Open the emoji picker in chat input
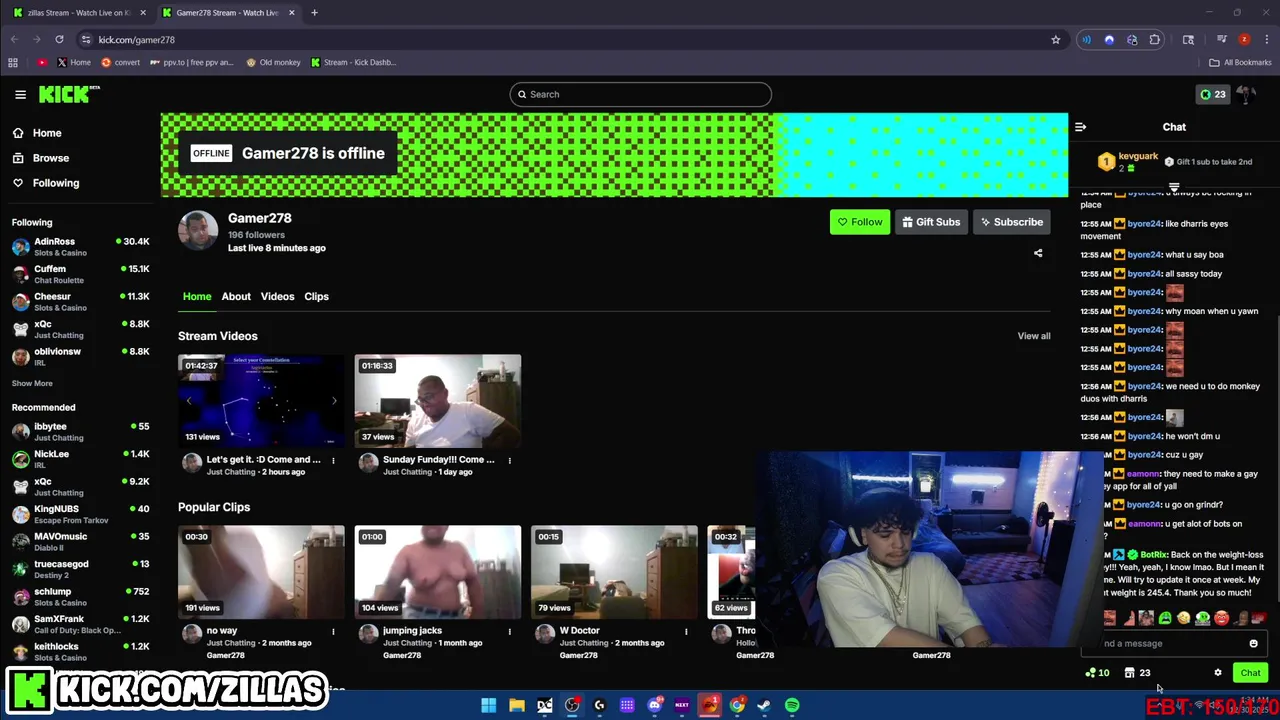Screen dimensions: 1280x720 point(1253,644)
